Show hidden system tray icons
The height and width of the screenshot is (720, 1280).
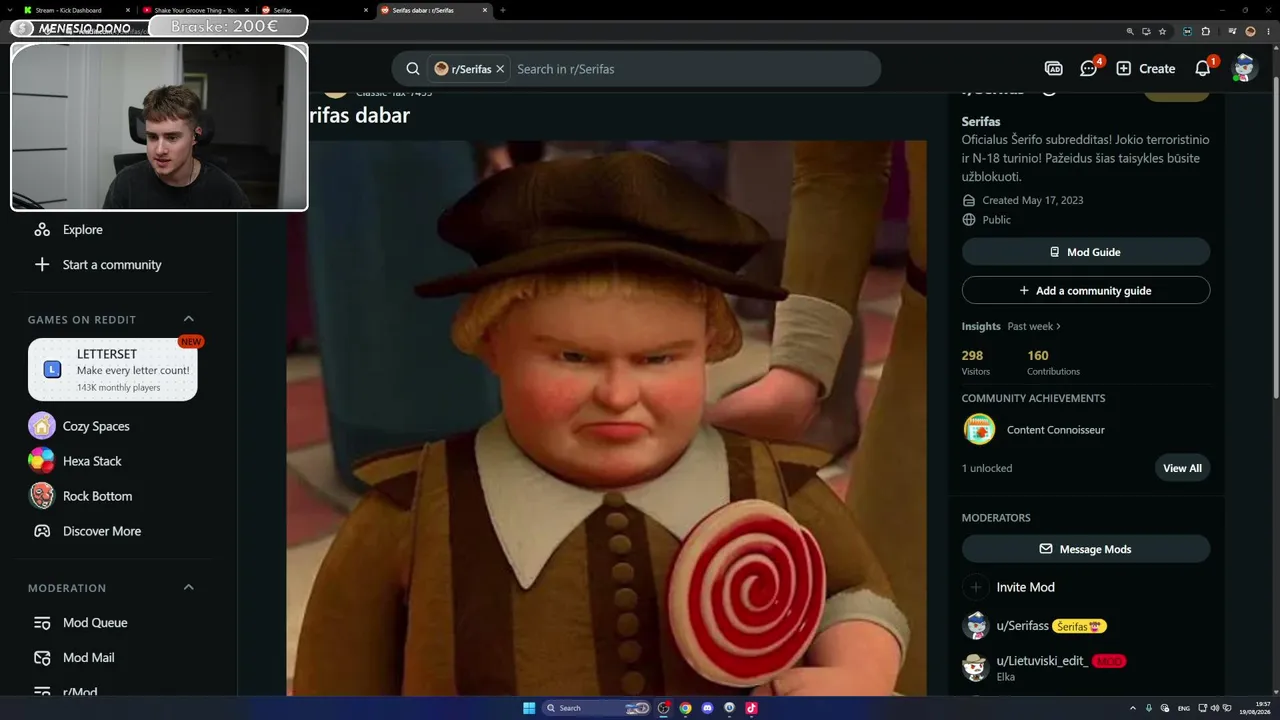coord(1133,708)
